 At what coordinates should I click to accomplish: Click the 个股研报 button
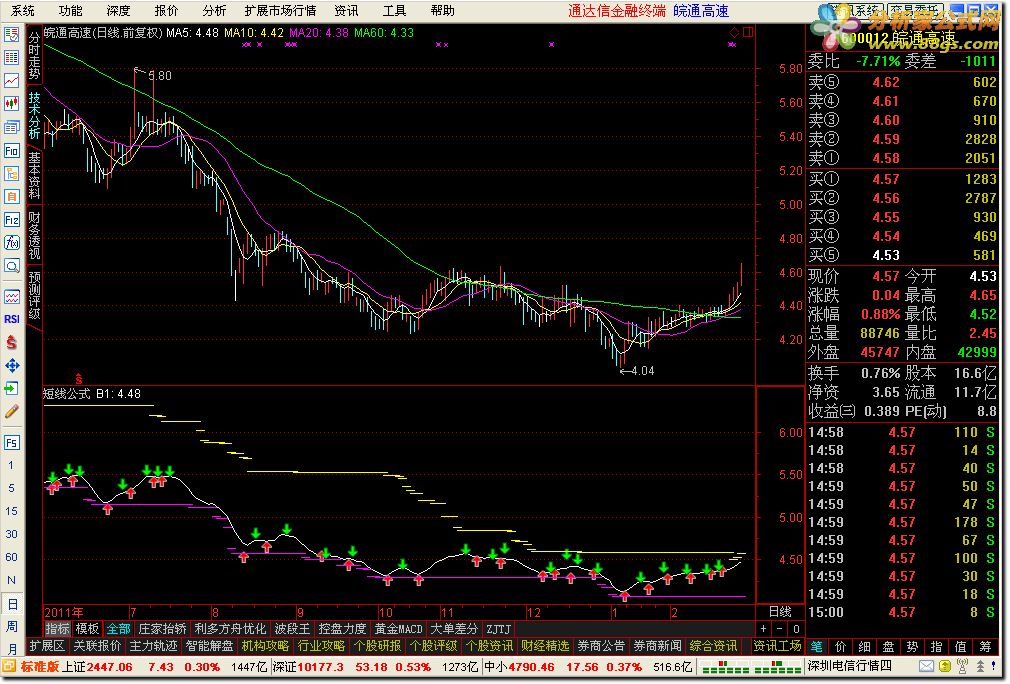(377, 646)
